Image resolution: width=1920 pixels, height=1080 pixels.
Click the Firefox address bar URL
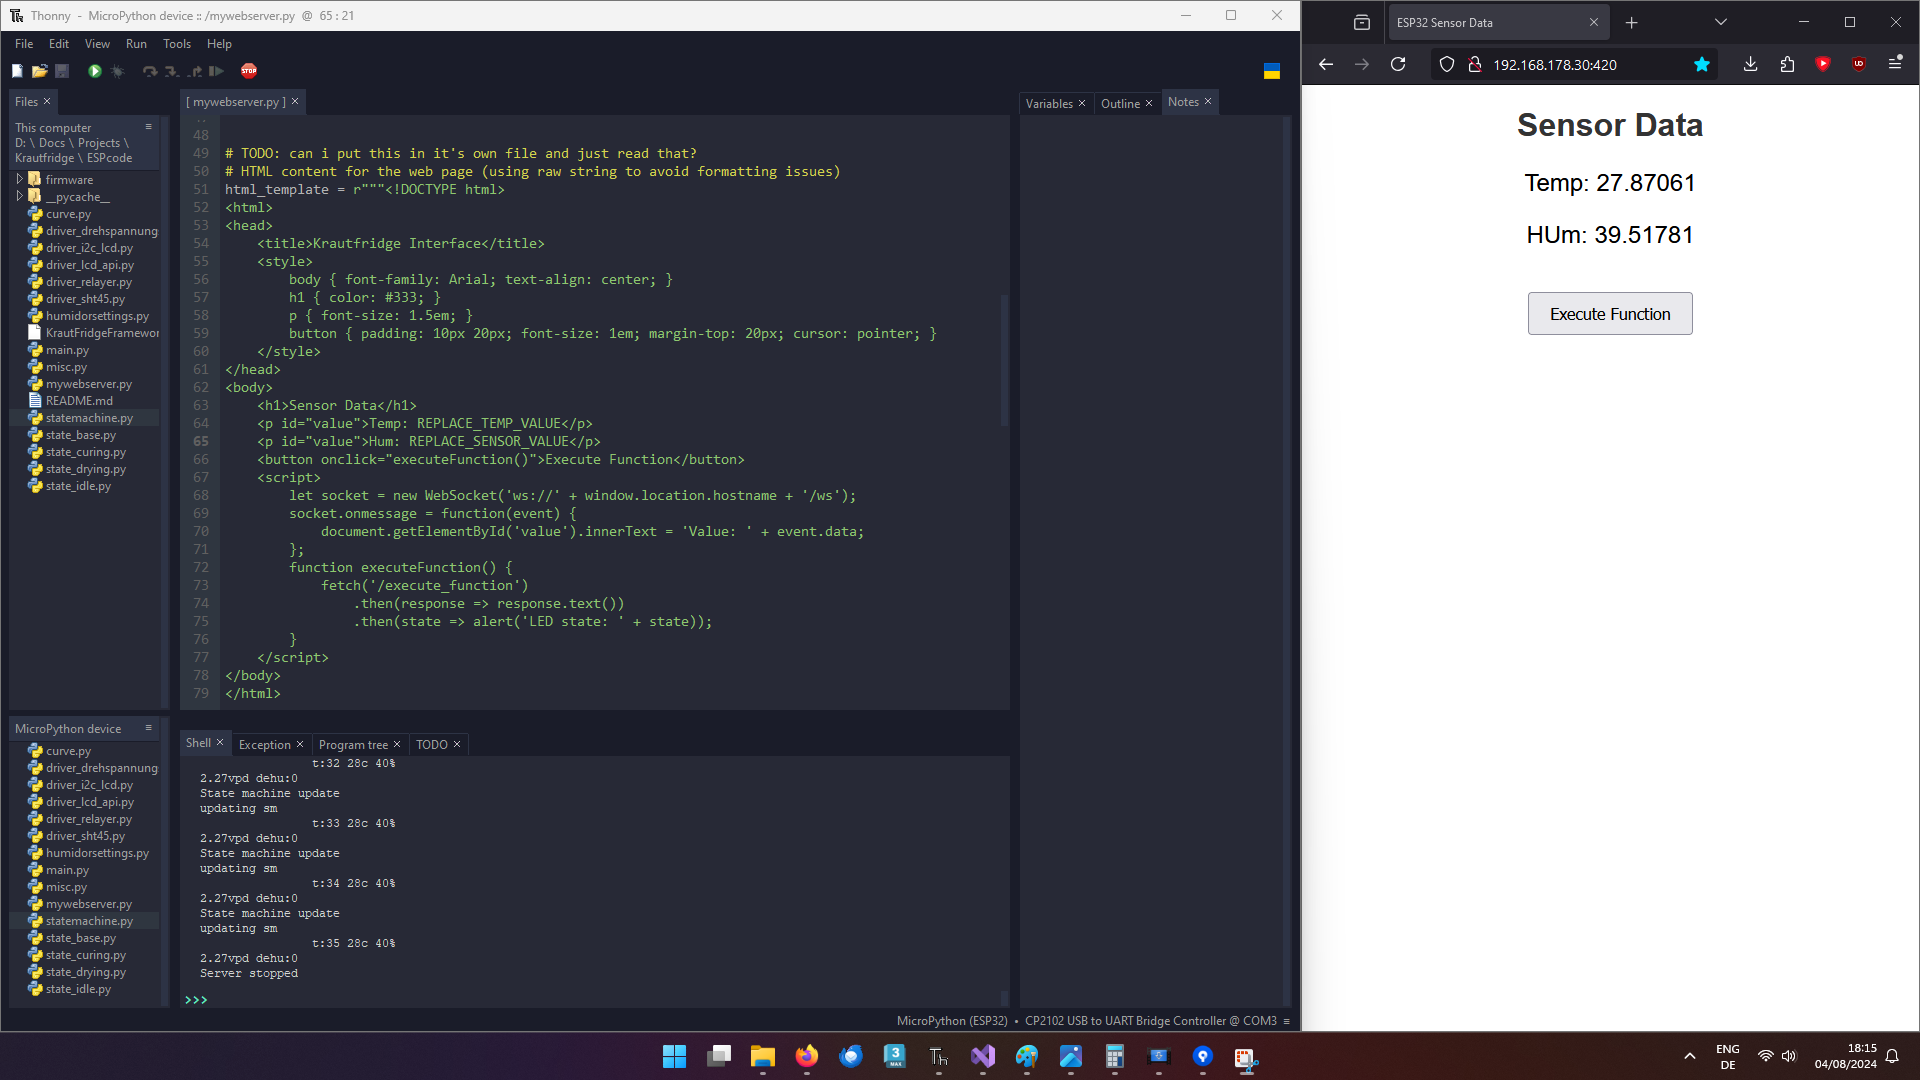click(1555, 64)
